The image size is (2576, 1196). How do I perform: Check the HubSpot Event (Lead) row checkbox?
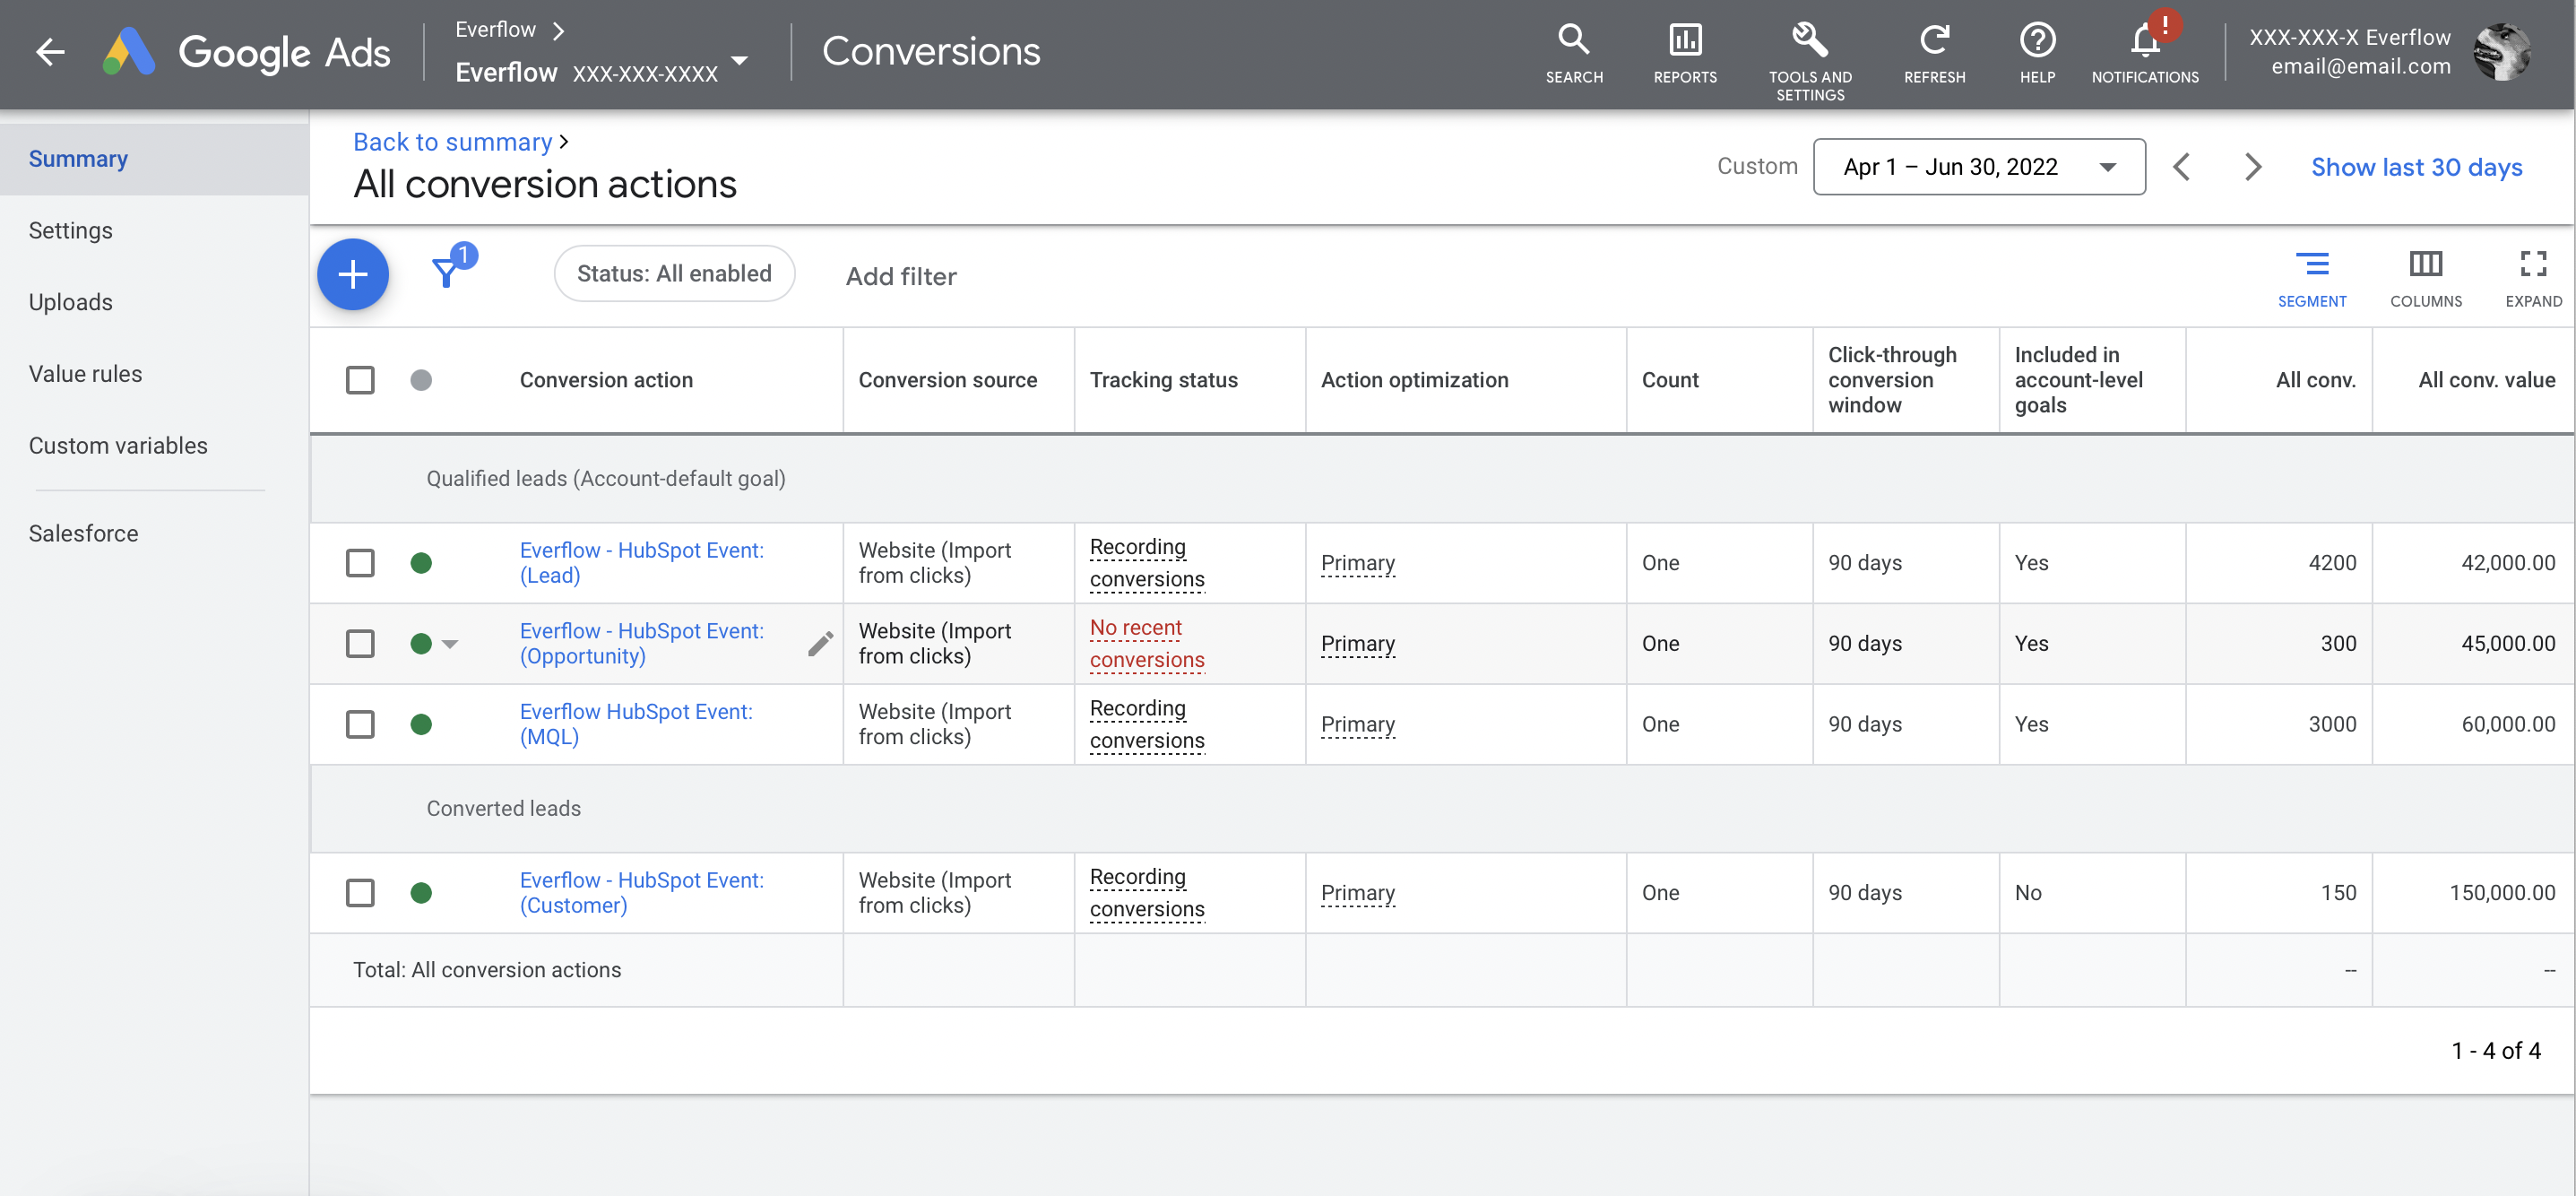[360, 563]
